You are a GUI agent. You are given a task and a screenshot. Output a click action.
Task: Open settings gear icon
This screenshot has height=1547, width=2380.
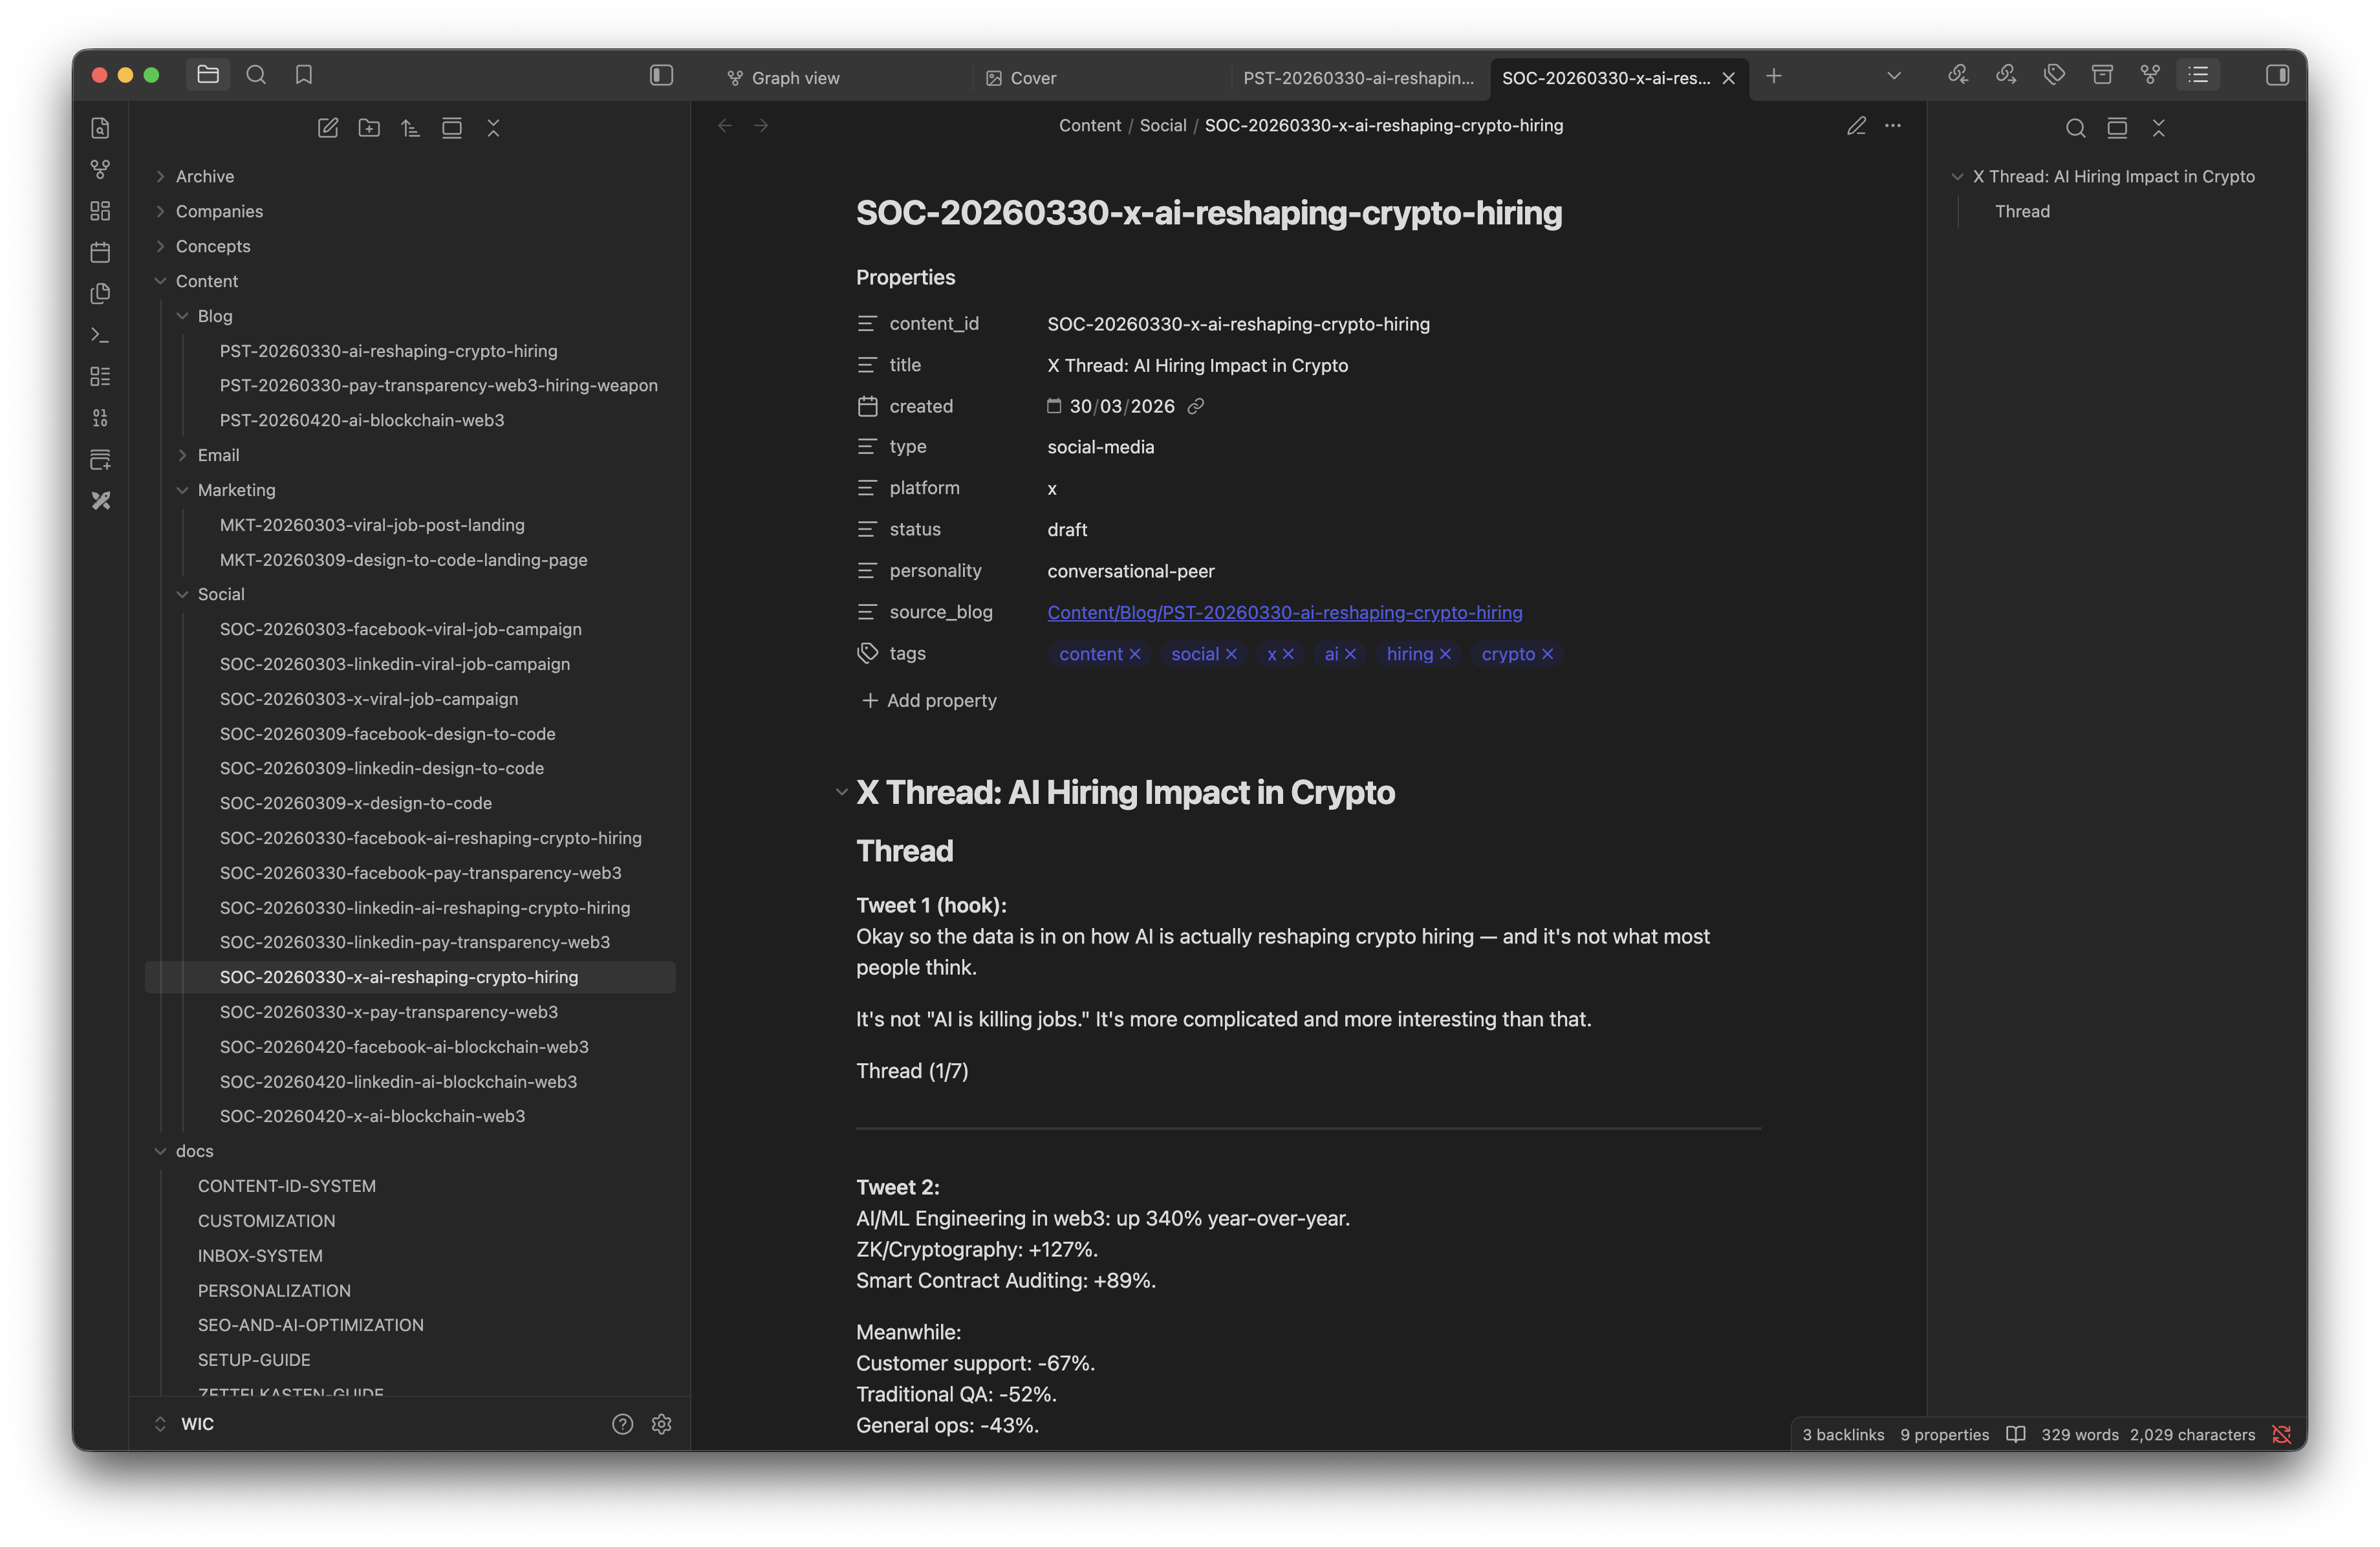(x=661, y=1424)
